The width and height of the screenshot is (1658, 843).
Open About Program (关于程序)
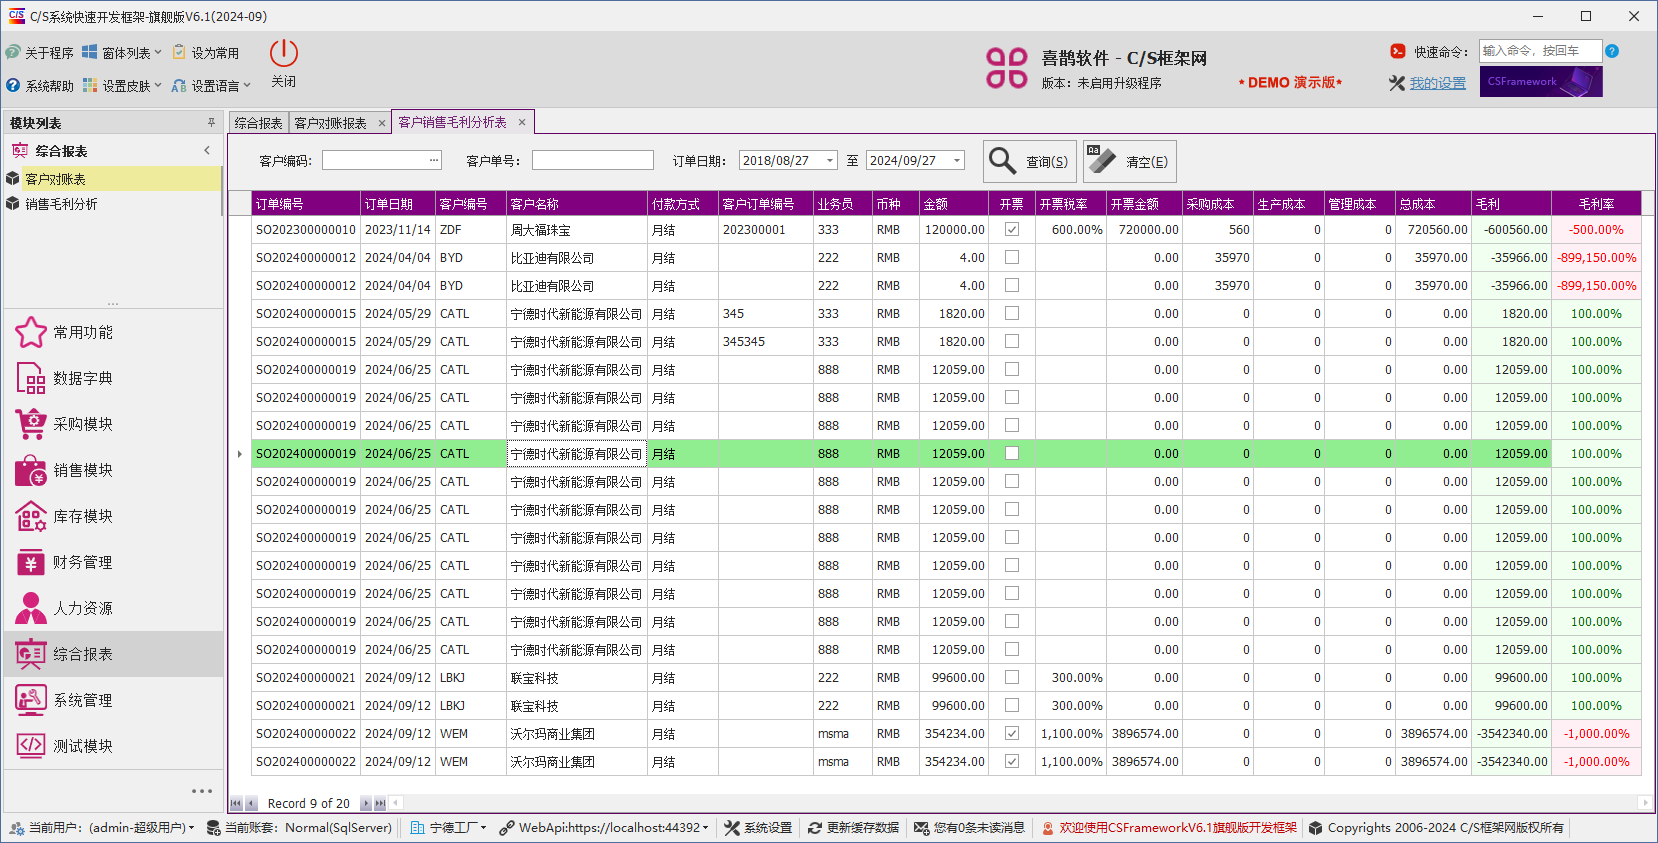pyautogui.click(x=40, y=53)
